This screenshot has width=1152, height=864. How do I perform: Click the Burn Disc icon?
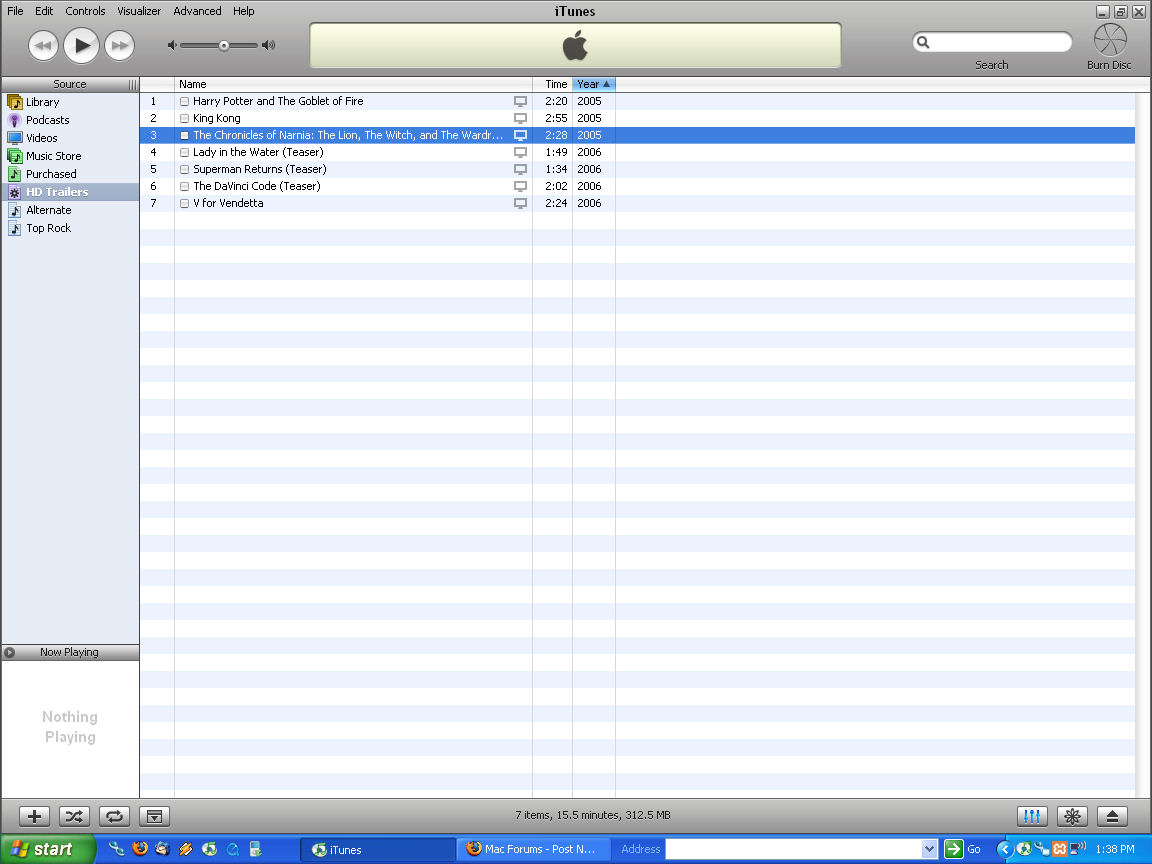pos(1109,40)
